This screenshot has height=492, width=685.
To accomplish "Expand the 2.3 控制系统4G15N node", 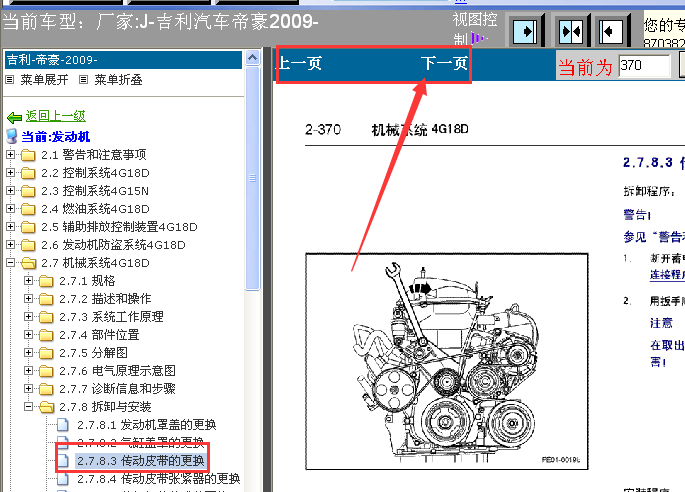I will 10,191.
